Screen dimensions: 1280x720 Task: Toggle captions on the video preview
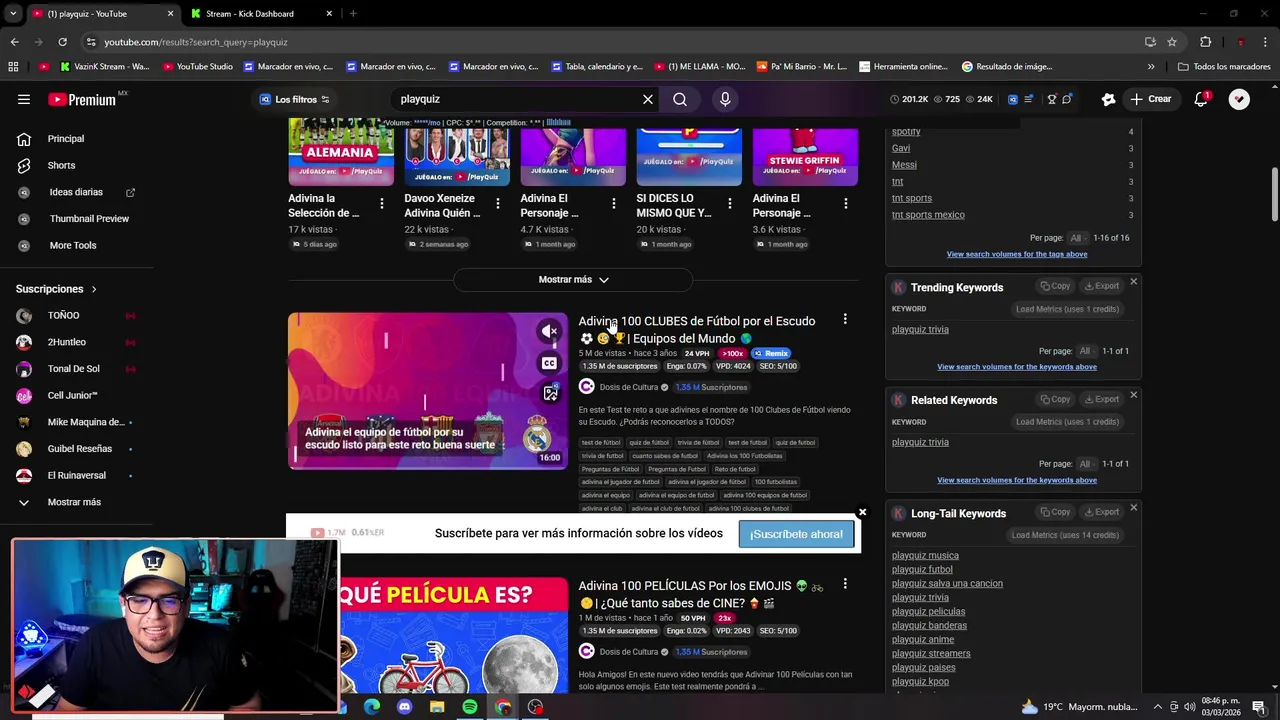[x=549, y=363]
